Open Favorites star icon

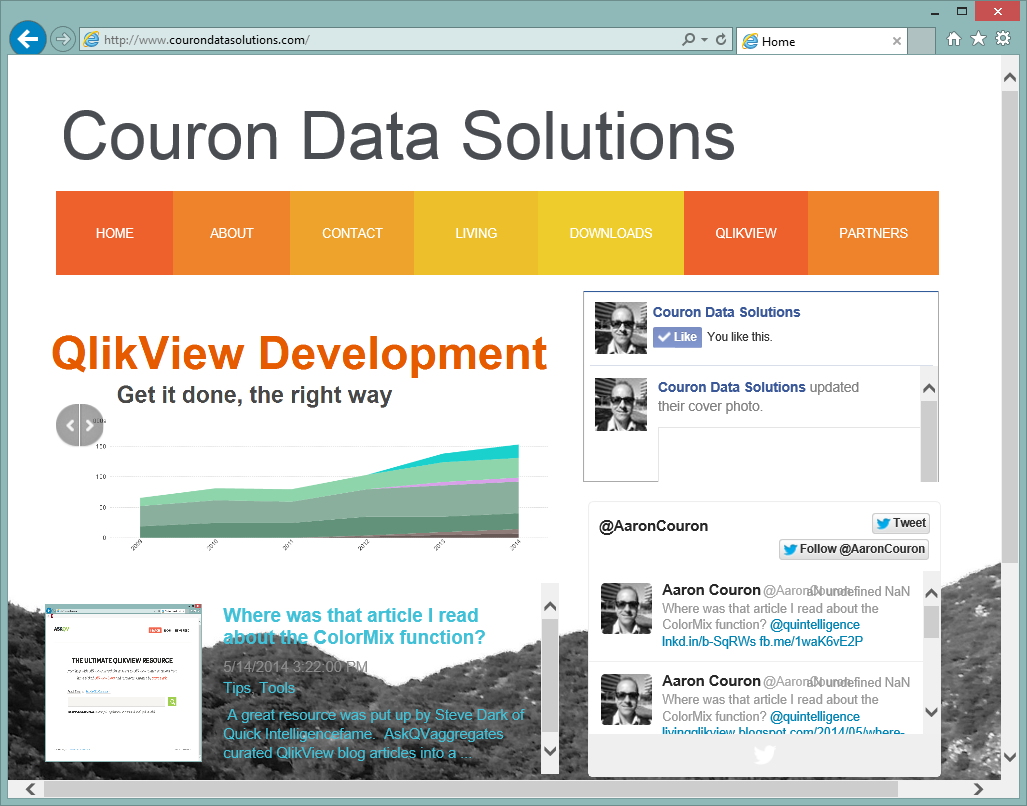click(979, 39)
